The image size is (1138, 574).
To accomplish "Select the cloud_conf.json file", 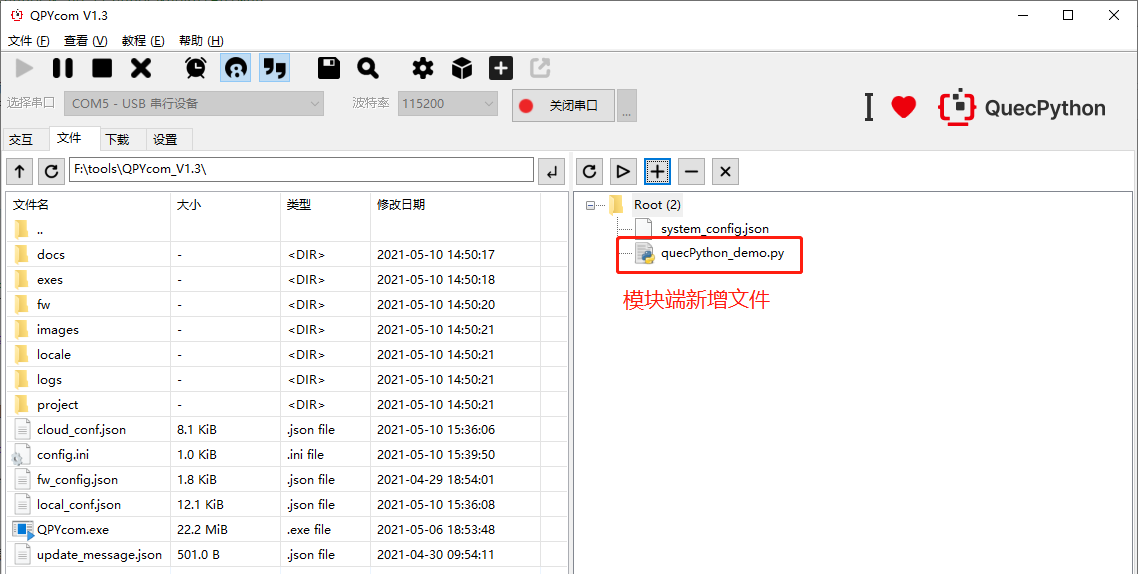I will [287, 430].
